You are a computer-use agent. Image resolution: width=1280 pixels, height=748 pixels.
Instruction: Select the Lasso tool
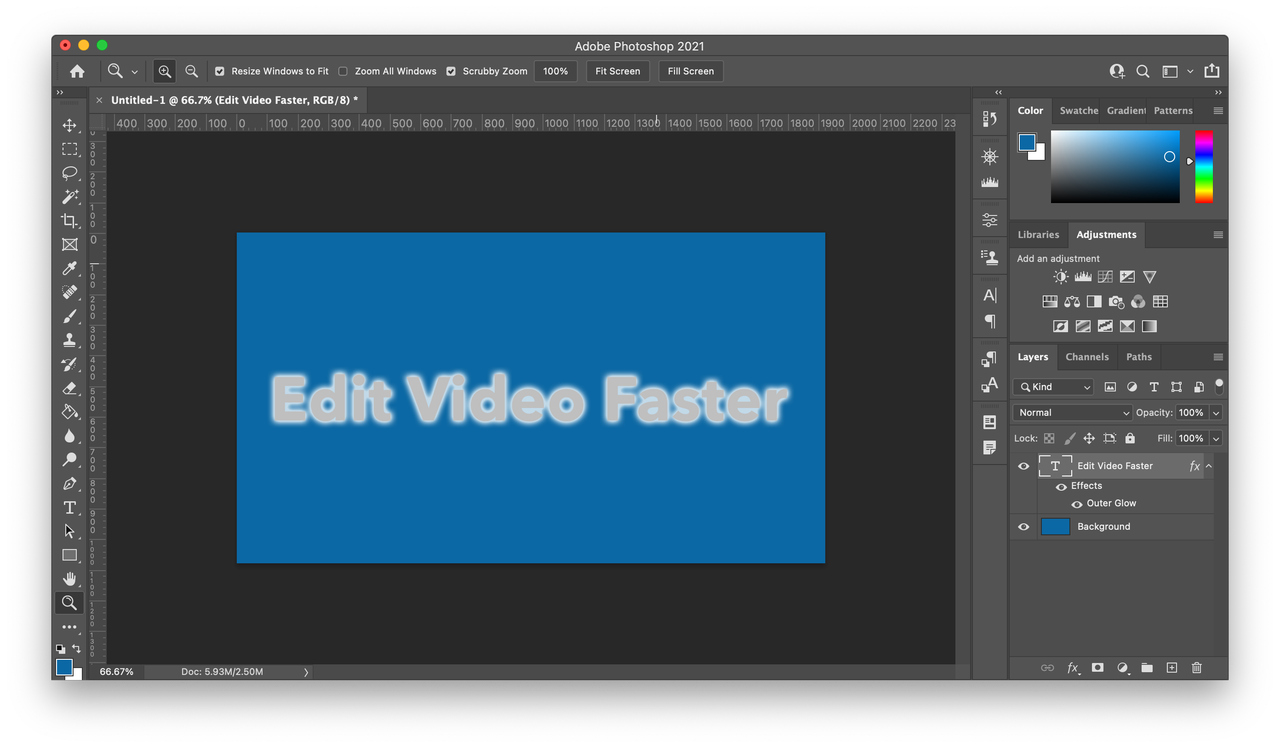(x=70, y=173)
